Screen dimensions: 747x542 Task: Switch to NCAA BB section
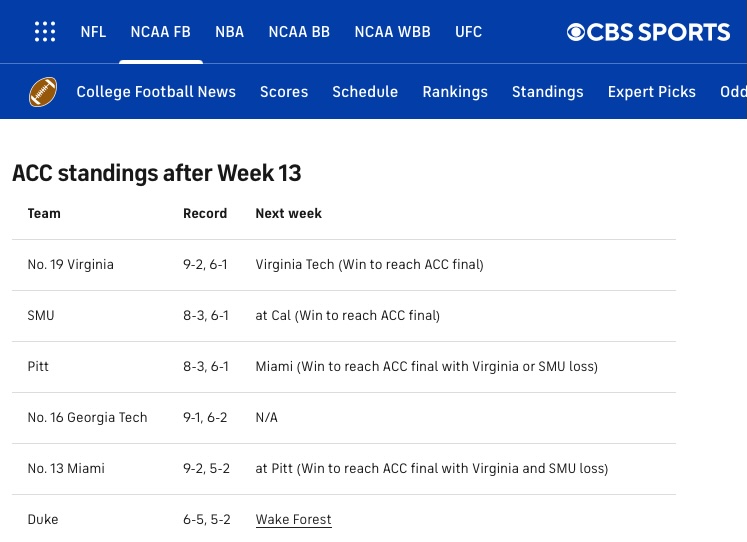click(x=299, y=32)
